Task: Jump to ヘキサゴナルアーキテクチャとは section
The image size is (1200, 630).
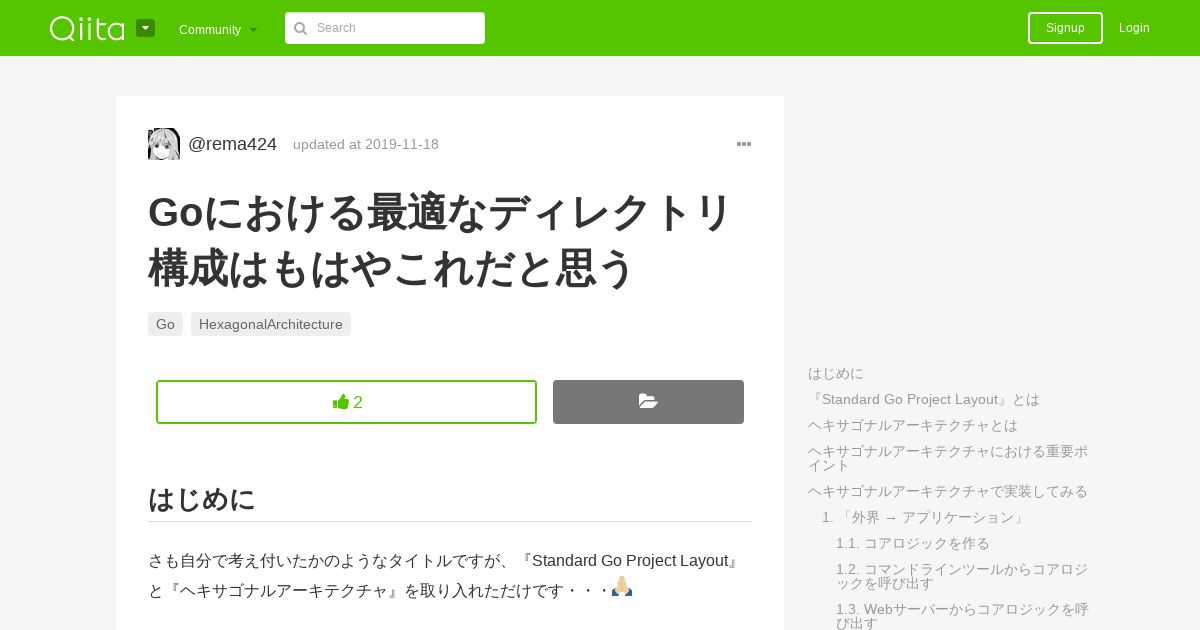Action: pyautogui.click(x=913, y=425)
